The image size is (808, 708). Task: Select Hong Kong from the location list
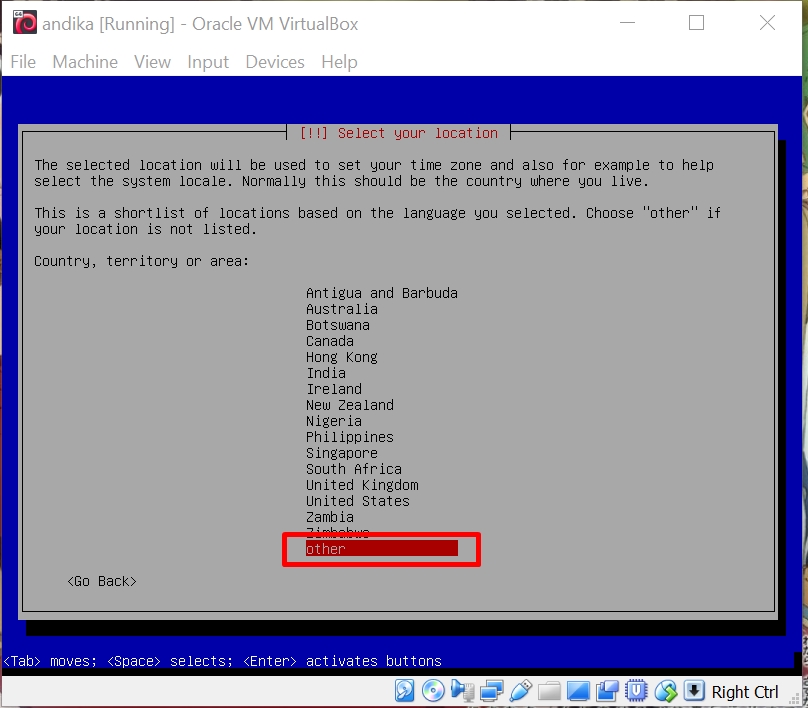tap(342, 357)
